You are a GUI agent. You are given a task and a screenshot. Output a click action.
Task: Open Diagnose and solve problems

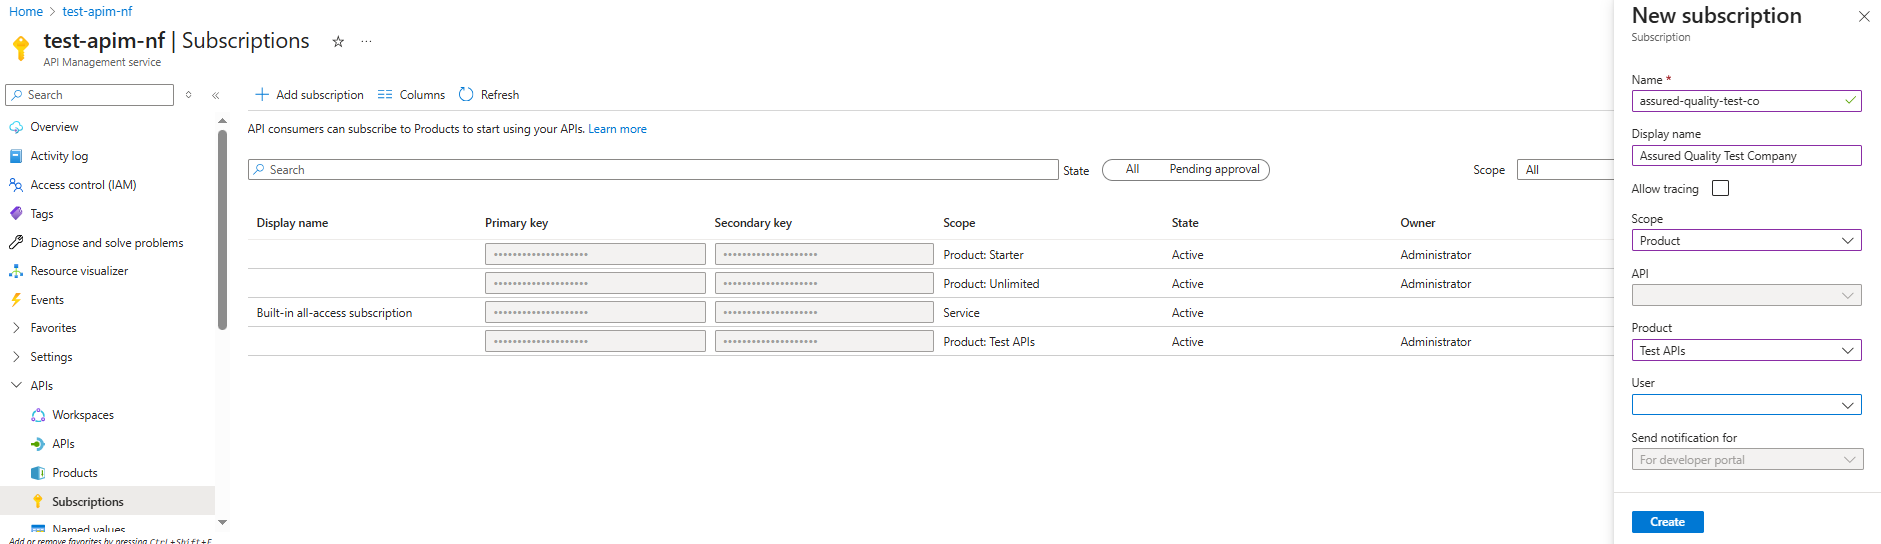107,243
